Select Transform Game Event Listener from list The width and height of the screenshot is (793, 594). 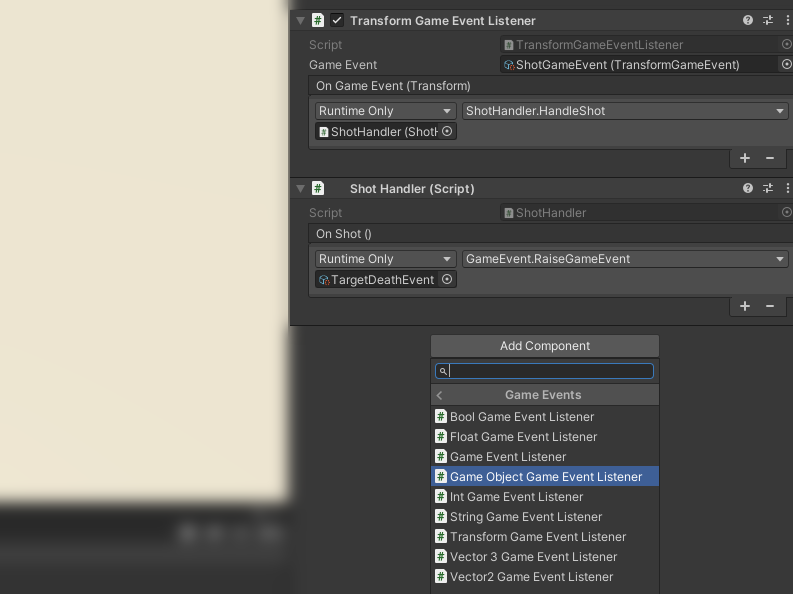coord(545,537)
